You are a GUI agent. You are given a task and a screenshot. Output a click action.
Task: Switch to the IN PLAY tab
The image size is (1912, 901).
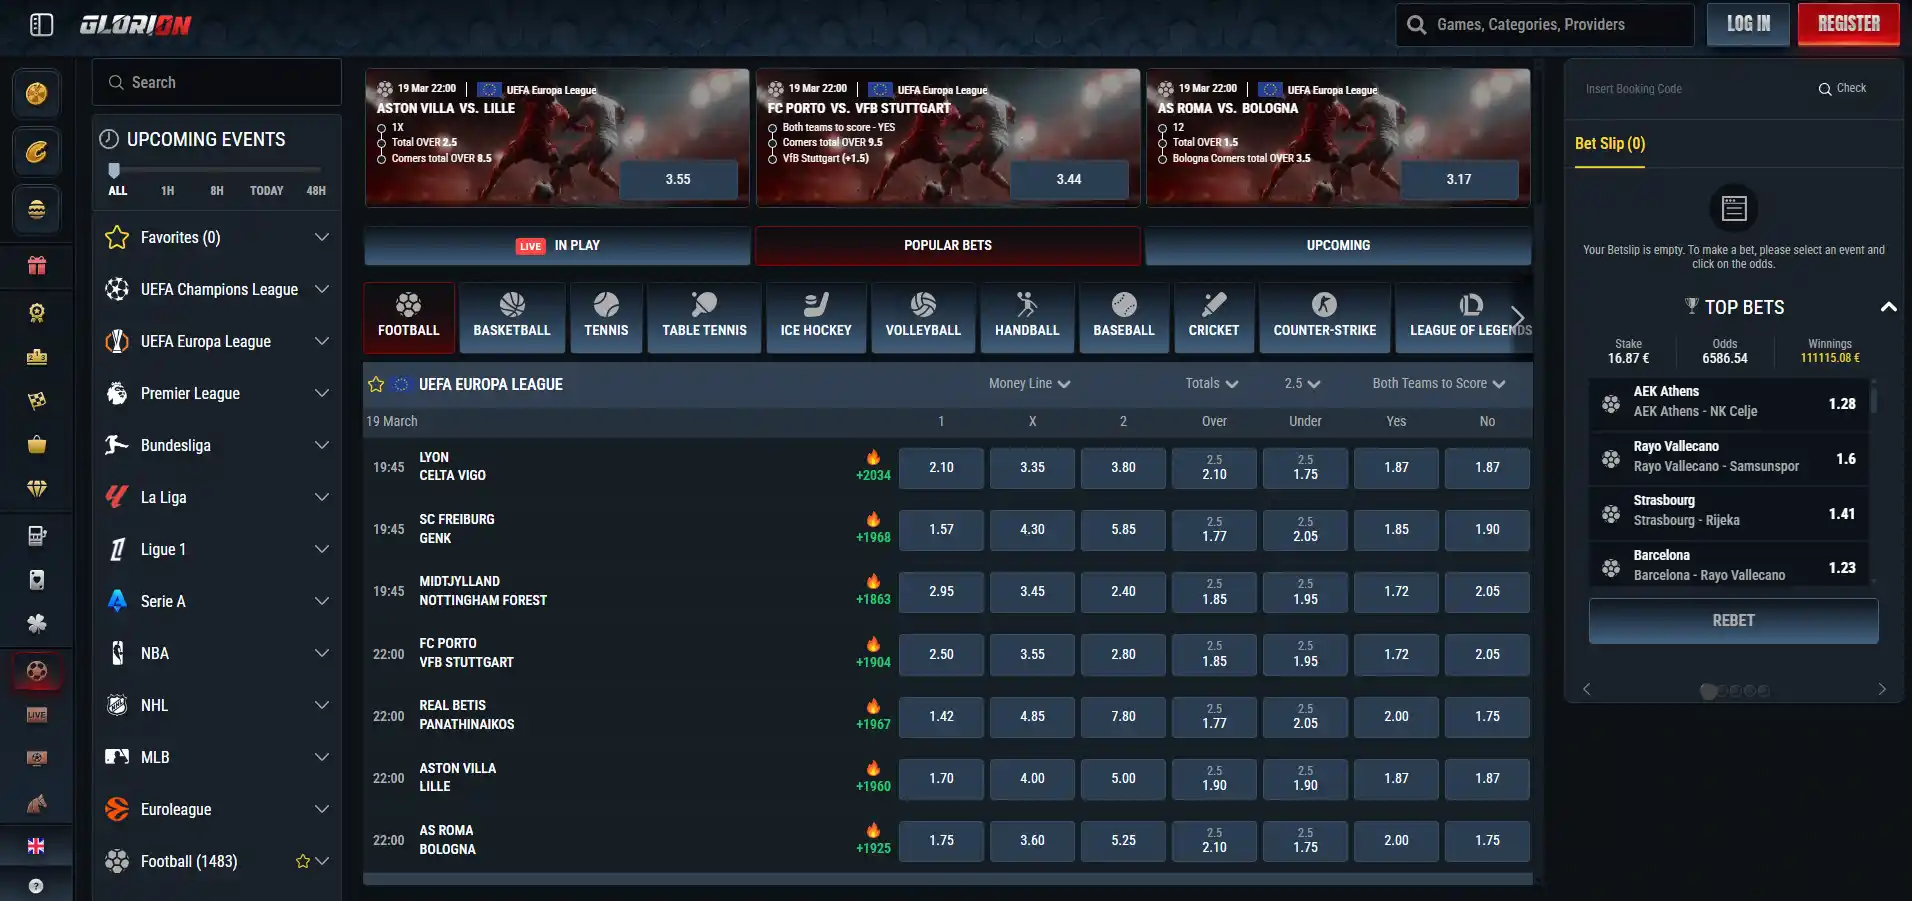[x=557, y=245]
